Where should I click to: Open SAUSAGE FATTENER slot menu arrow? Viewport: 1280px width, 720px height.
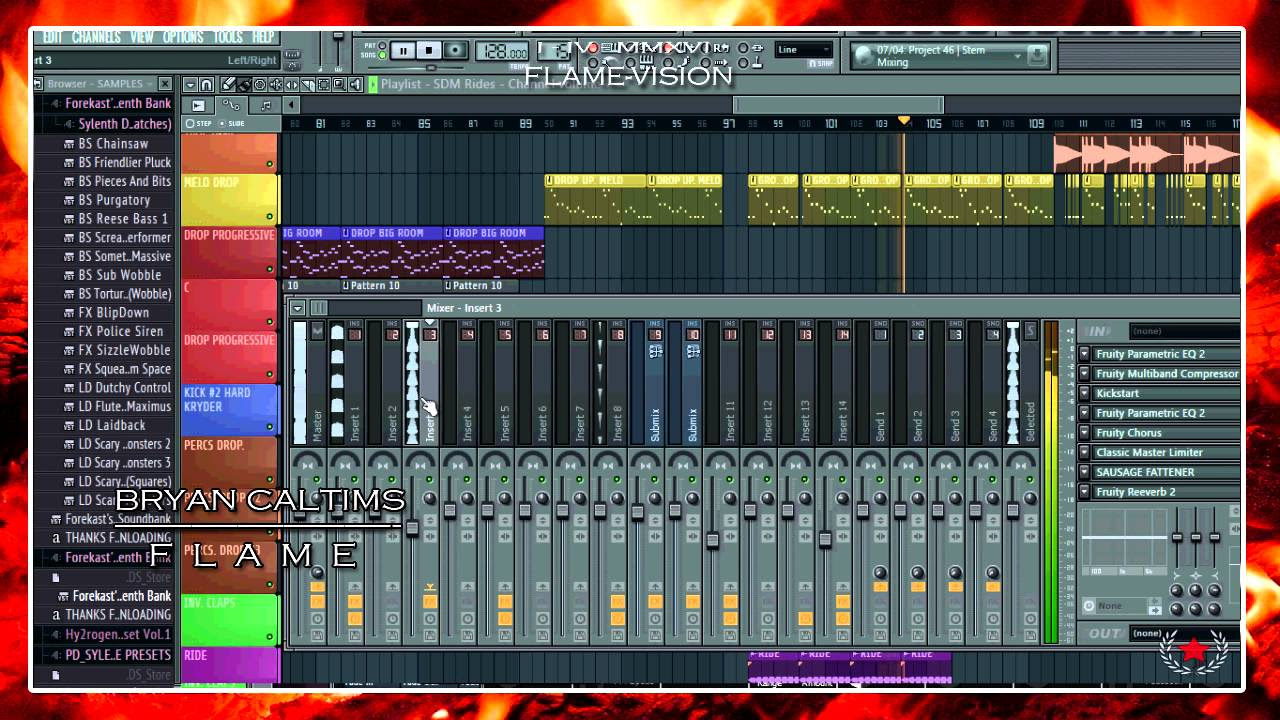pyautogui.click(x=1085, y=472)
